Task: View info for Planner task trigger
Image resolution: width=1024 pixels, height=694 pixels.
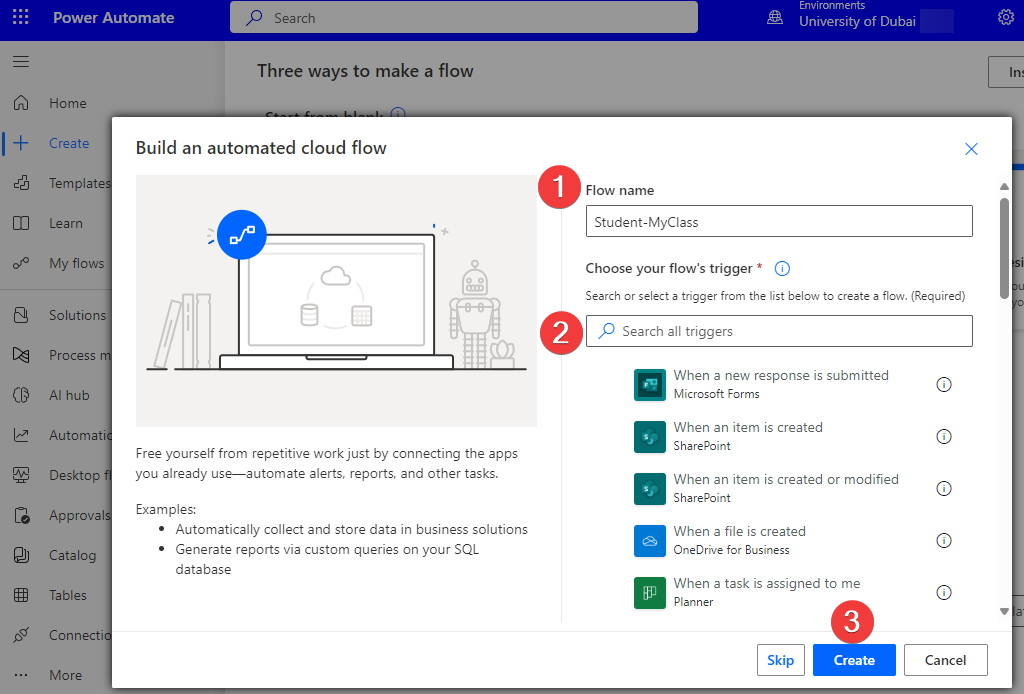Action: click(x=944, y=592)
